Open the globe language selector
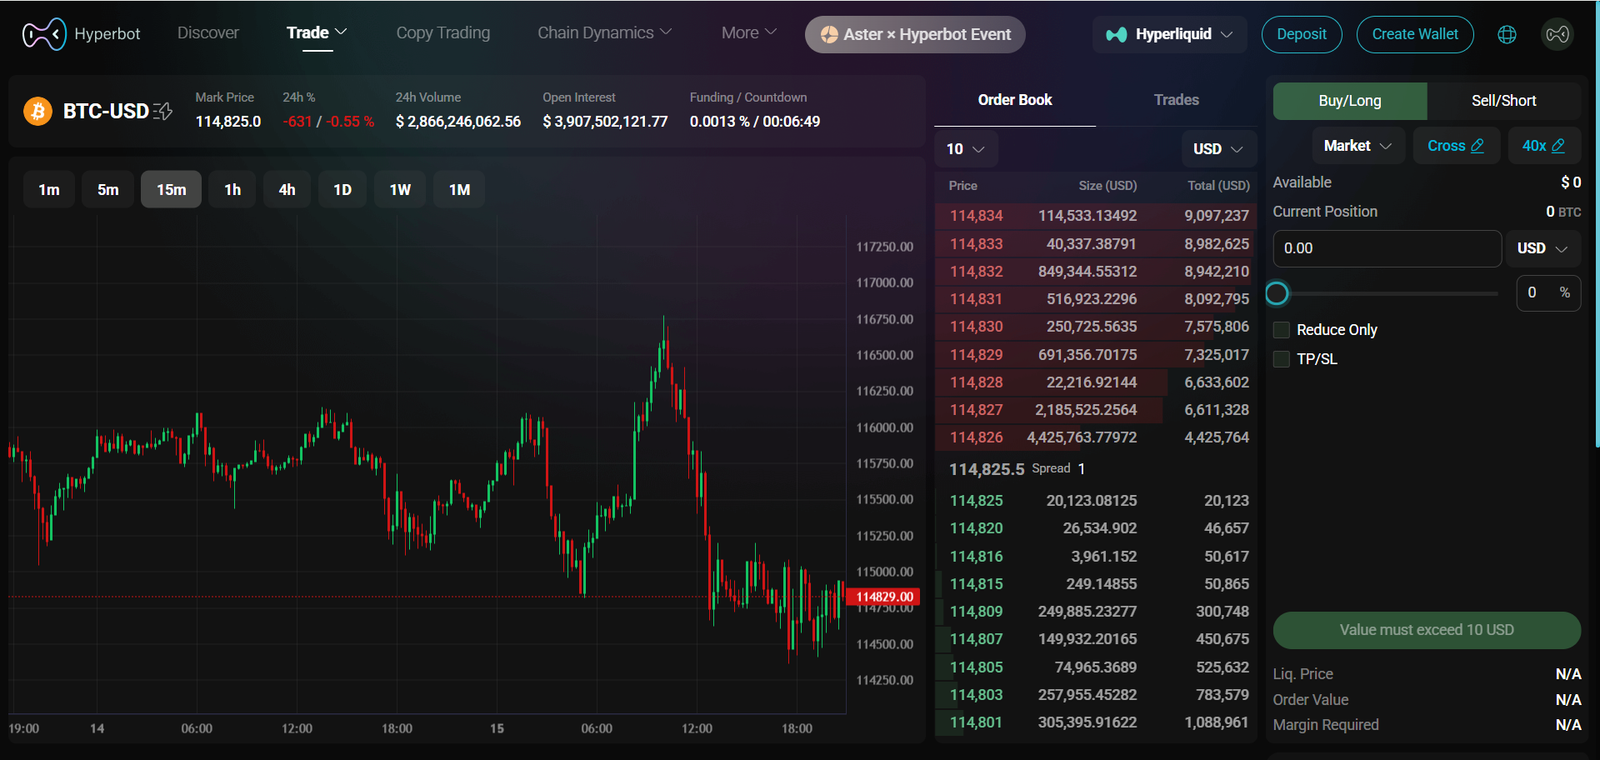1600x760 pixels. pyautogui.click(x=1507, y=35)
